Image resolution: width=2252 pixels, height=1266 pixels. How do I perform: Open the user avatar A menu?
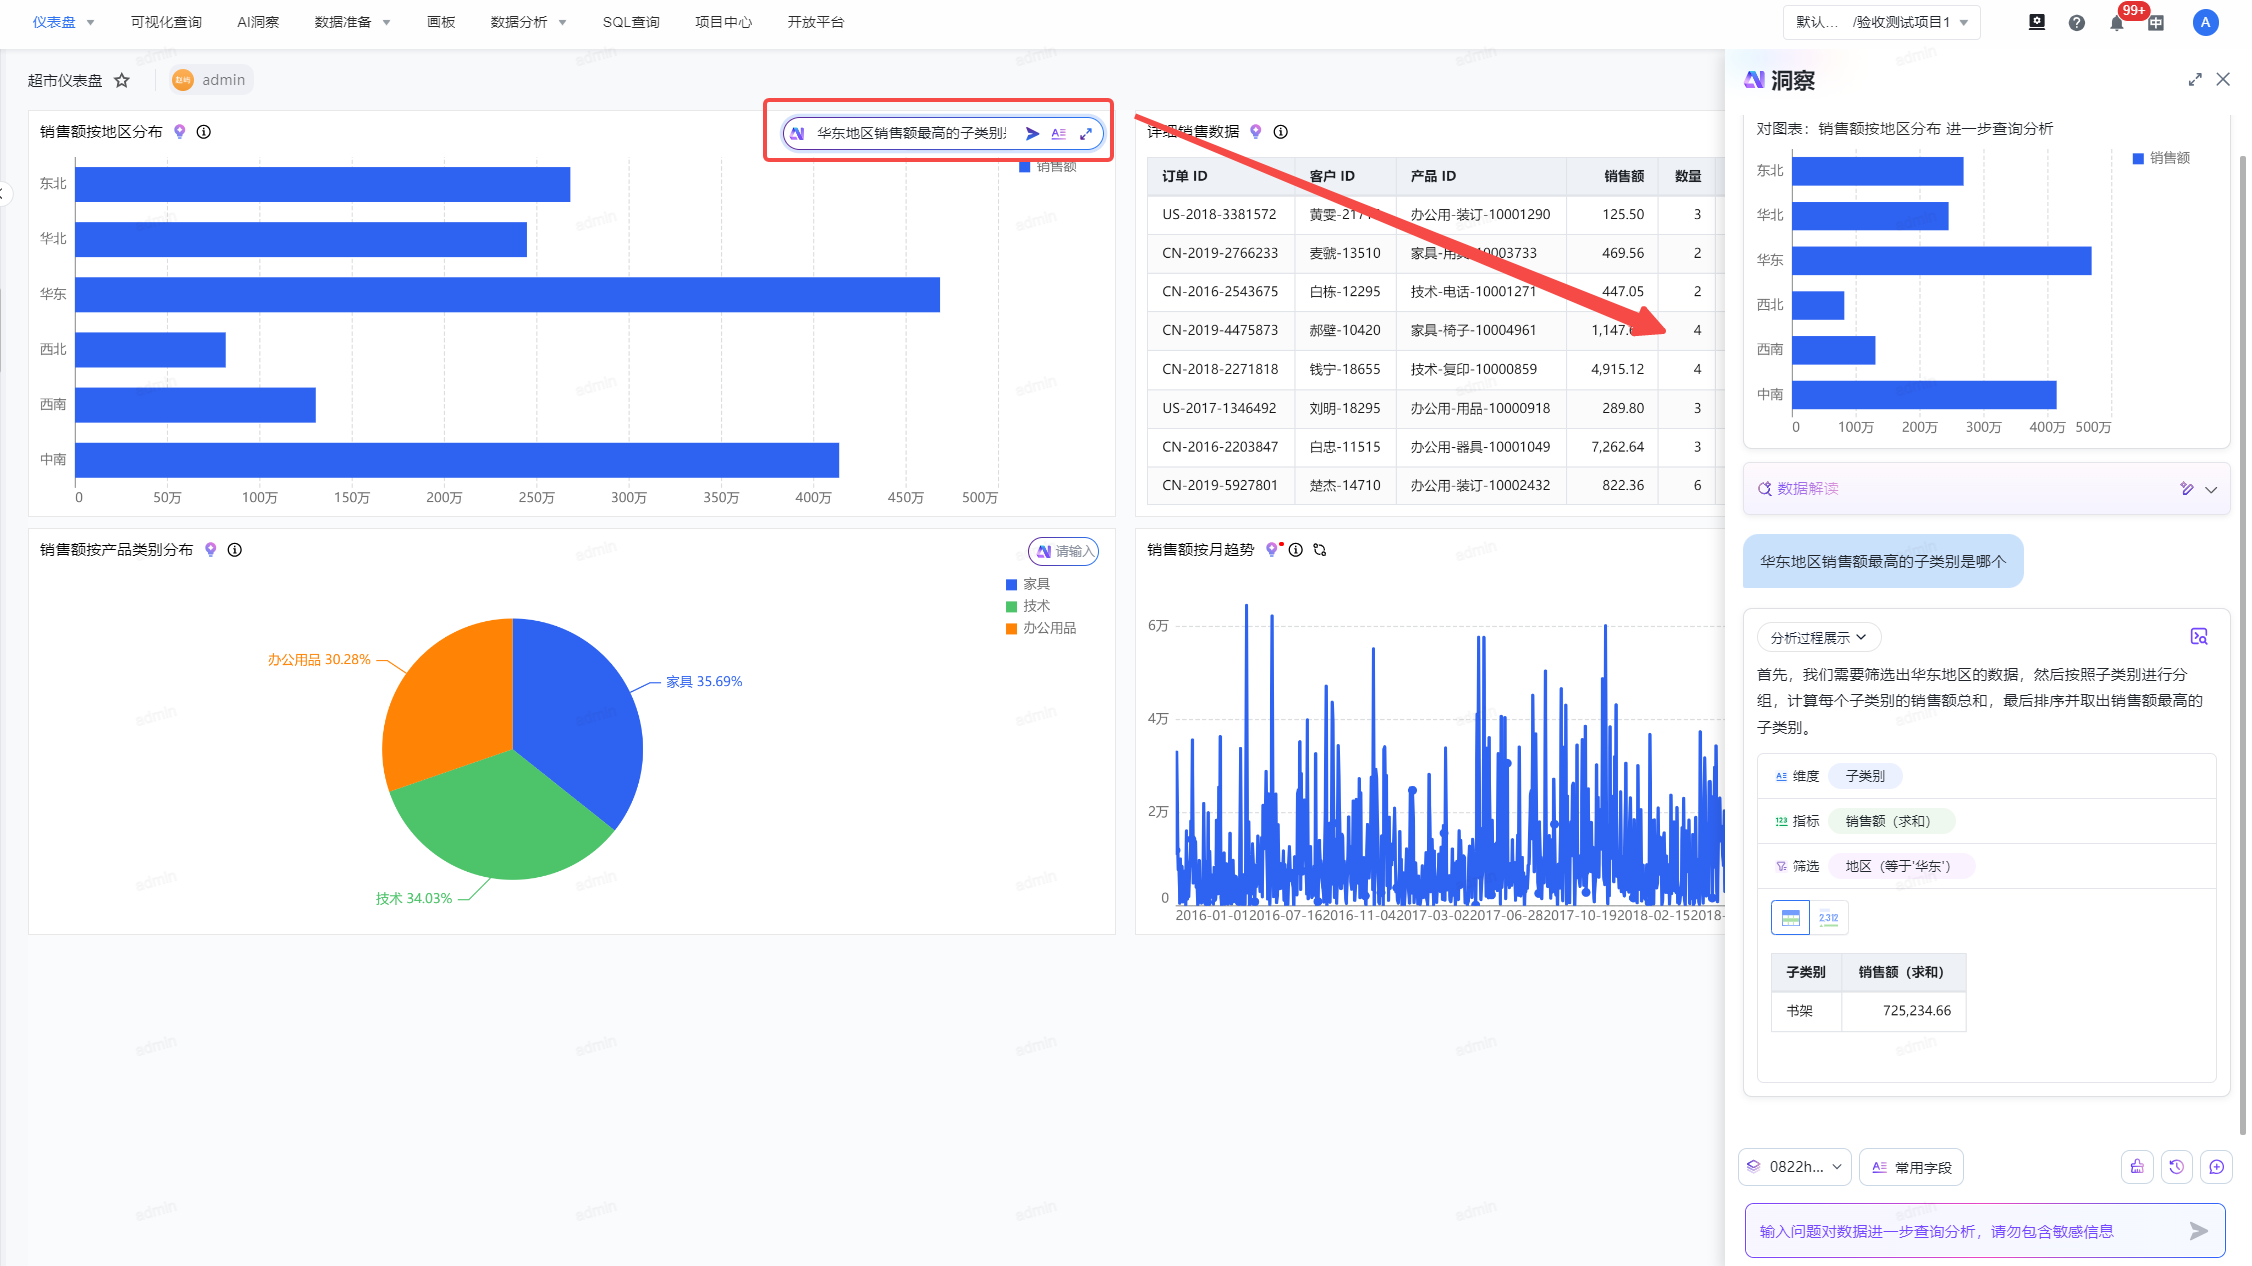2206,22
